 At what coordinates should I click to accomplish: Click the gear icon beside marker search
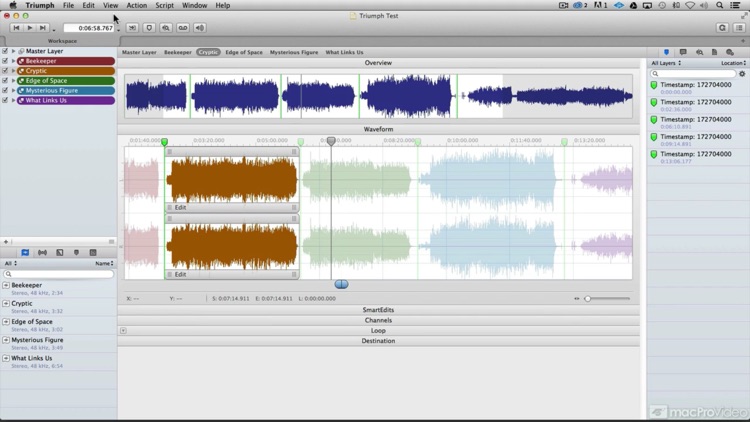click(x=741, y=74)
